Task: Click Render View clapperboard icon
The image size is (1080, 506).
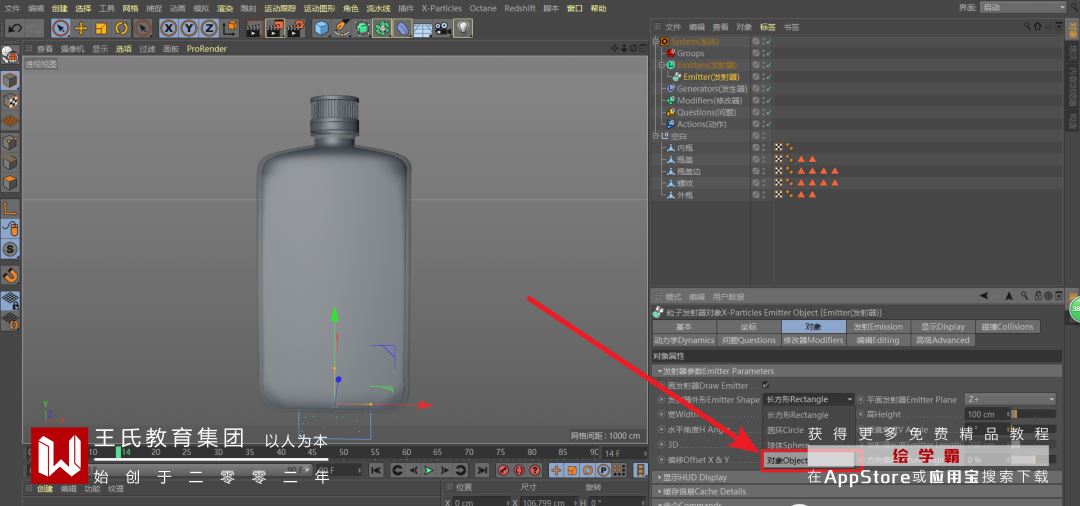Action: point(254,28)
